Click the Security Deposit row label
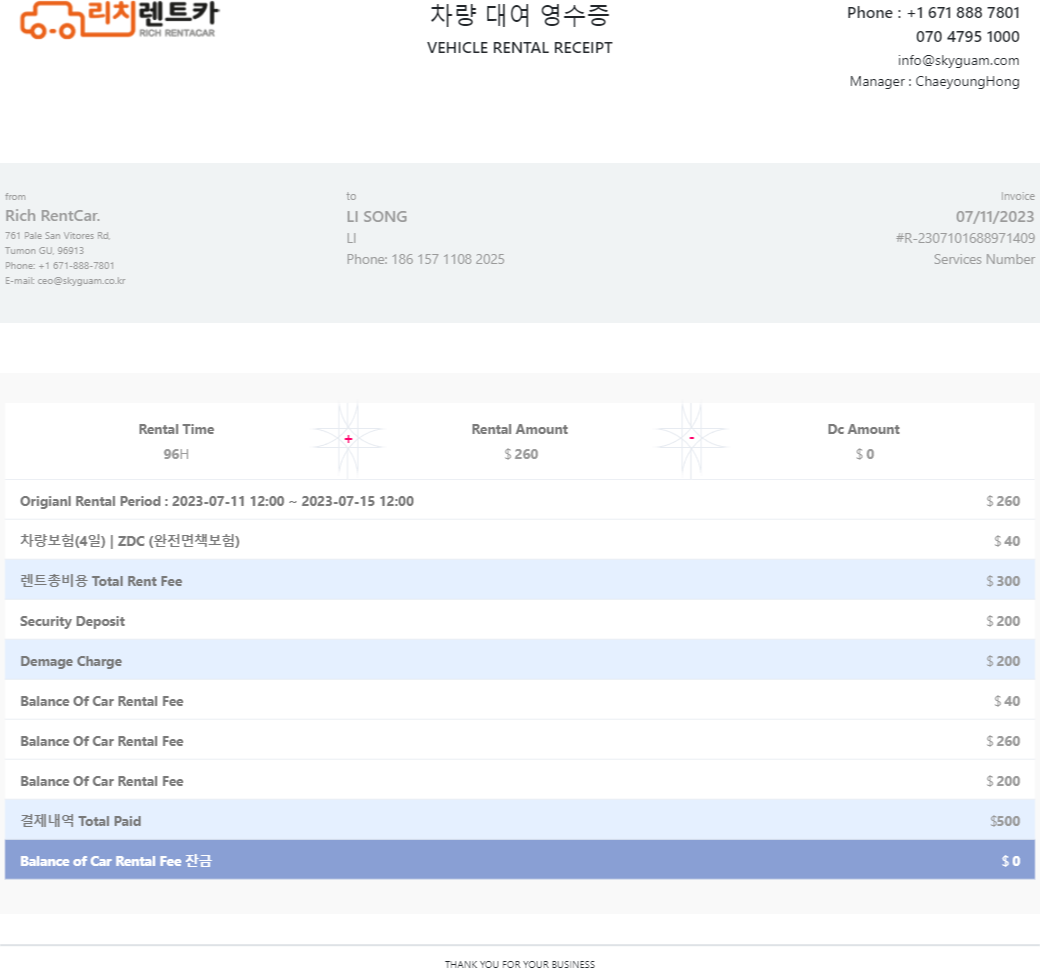Viewport: 1040px width, 971px height. 72,621
